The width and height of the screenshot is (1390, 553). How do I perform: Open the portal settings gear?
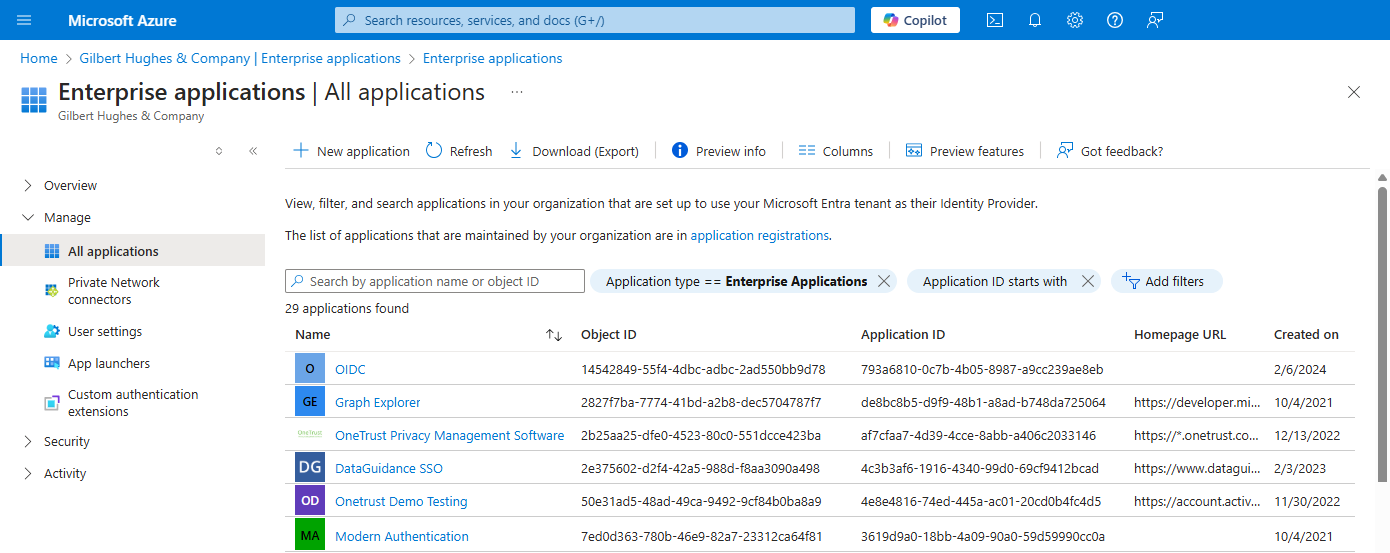tap(1075, 20)
